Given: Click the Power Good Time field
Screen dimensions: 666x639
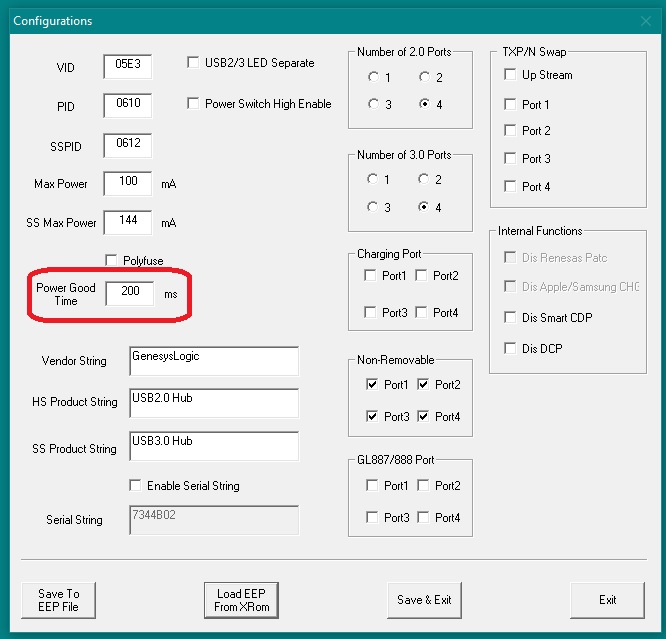Looking at the screenshot, I should [130, 294].
